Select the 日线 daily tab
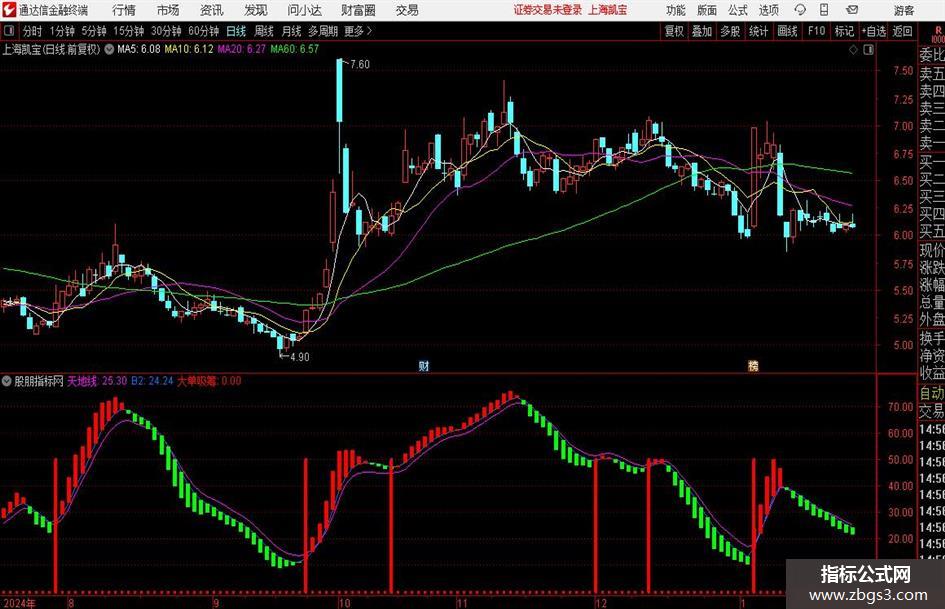945x609 pixels. [x=236, y=31]
